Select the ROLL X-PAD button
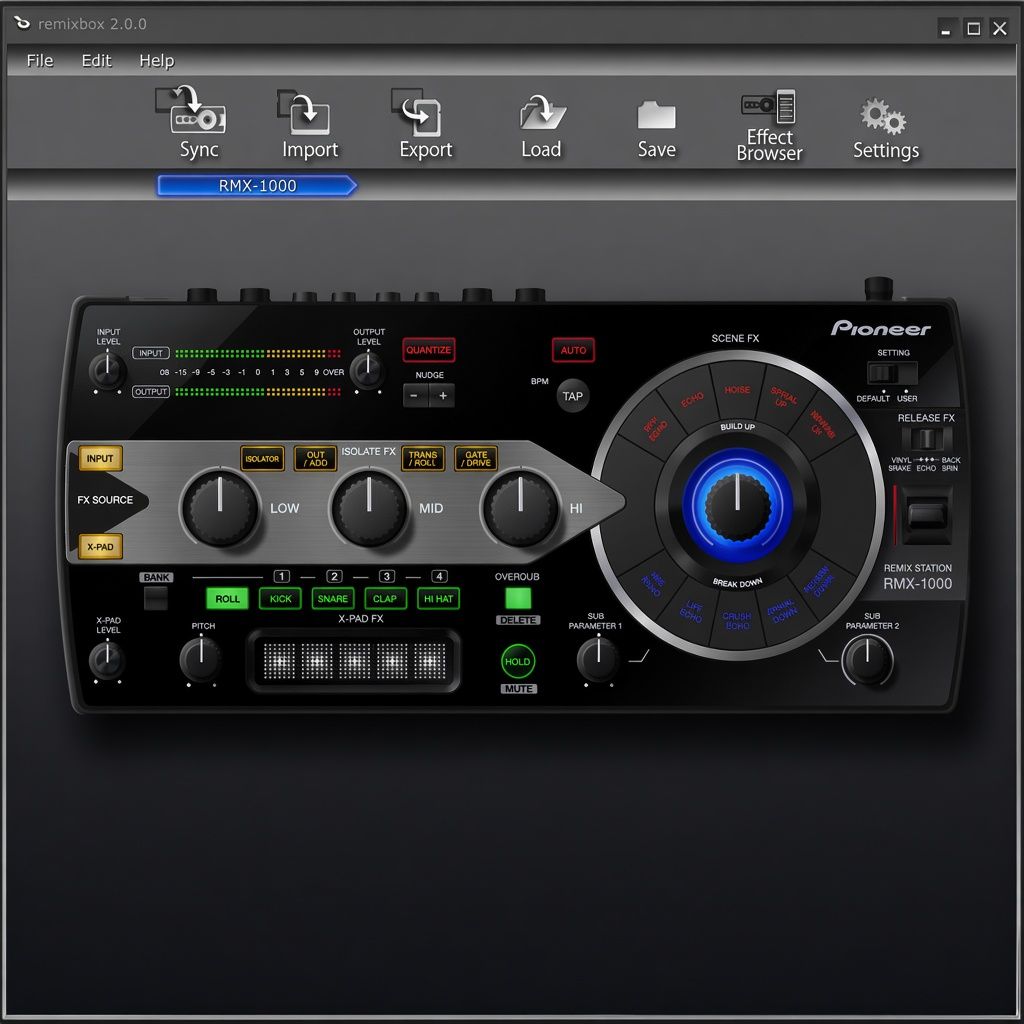 227,599
